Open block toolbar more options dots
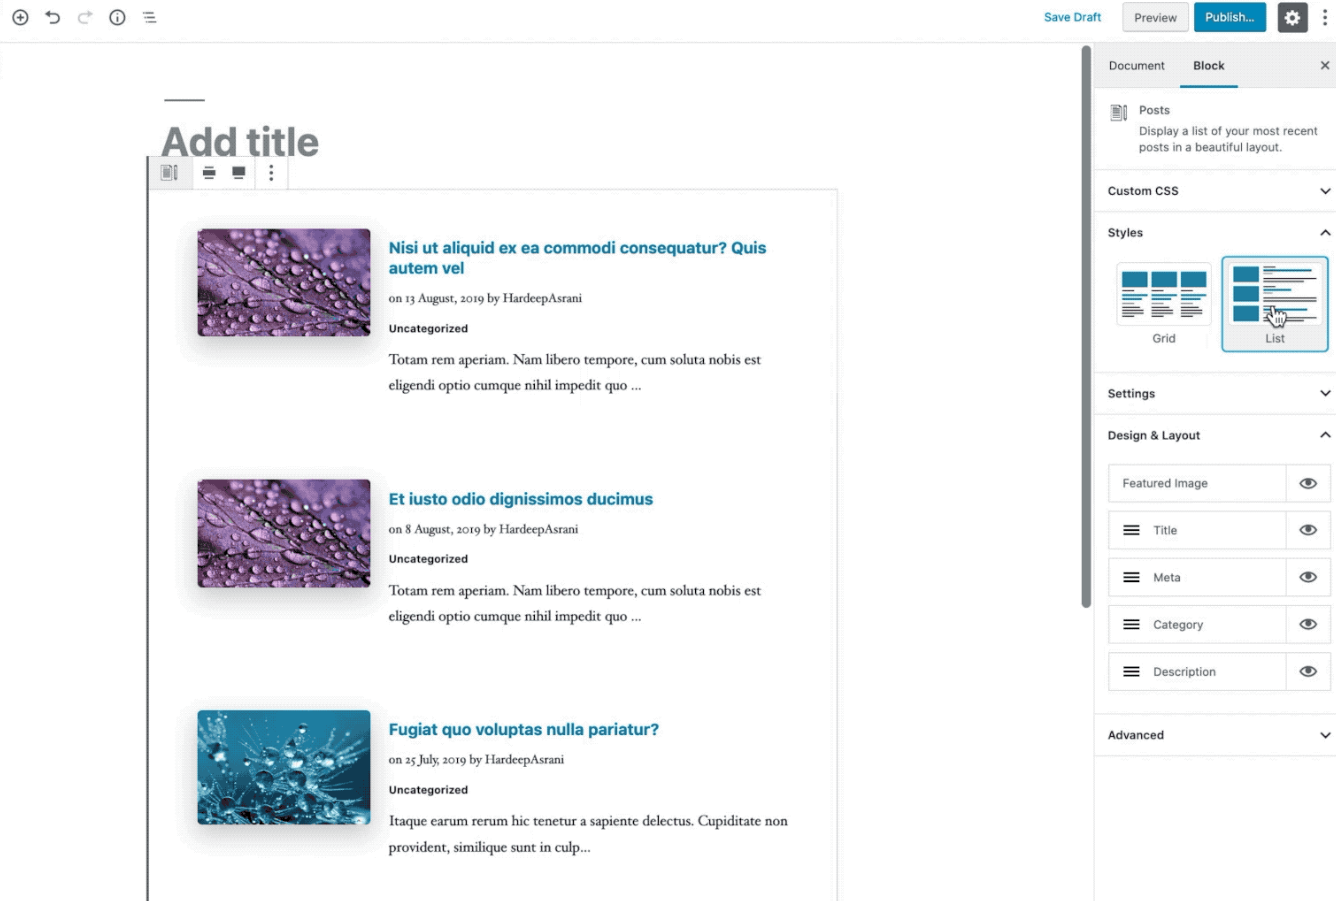The image size is (1336, 901). tap(271, 173)
